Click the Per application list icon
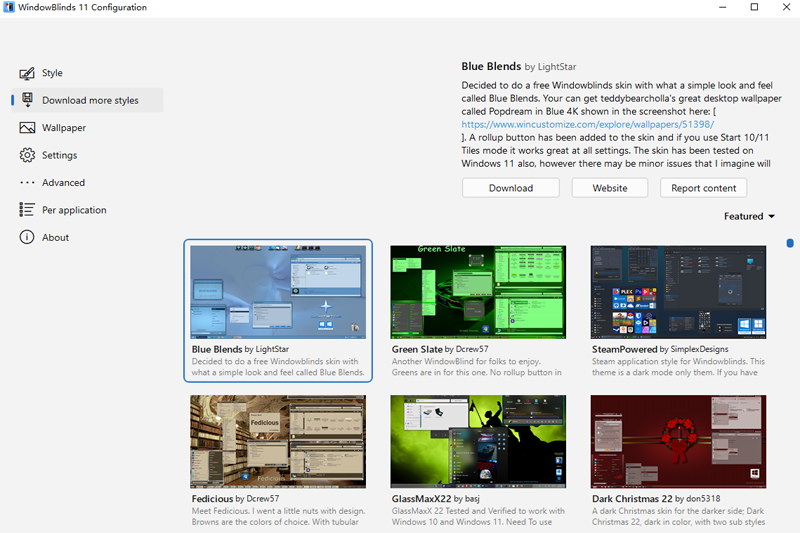The height and width of the screenshot is (533, 800). [x=27, y=210]
